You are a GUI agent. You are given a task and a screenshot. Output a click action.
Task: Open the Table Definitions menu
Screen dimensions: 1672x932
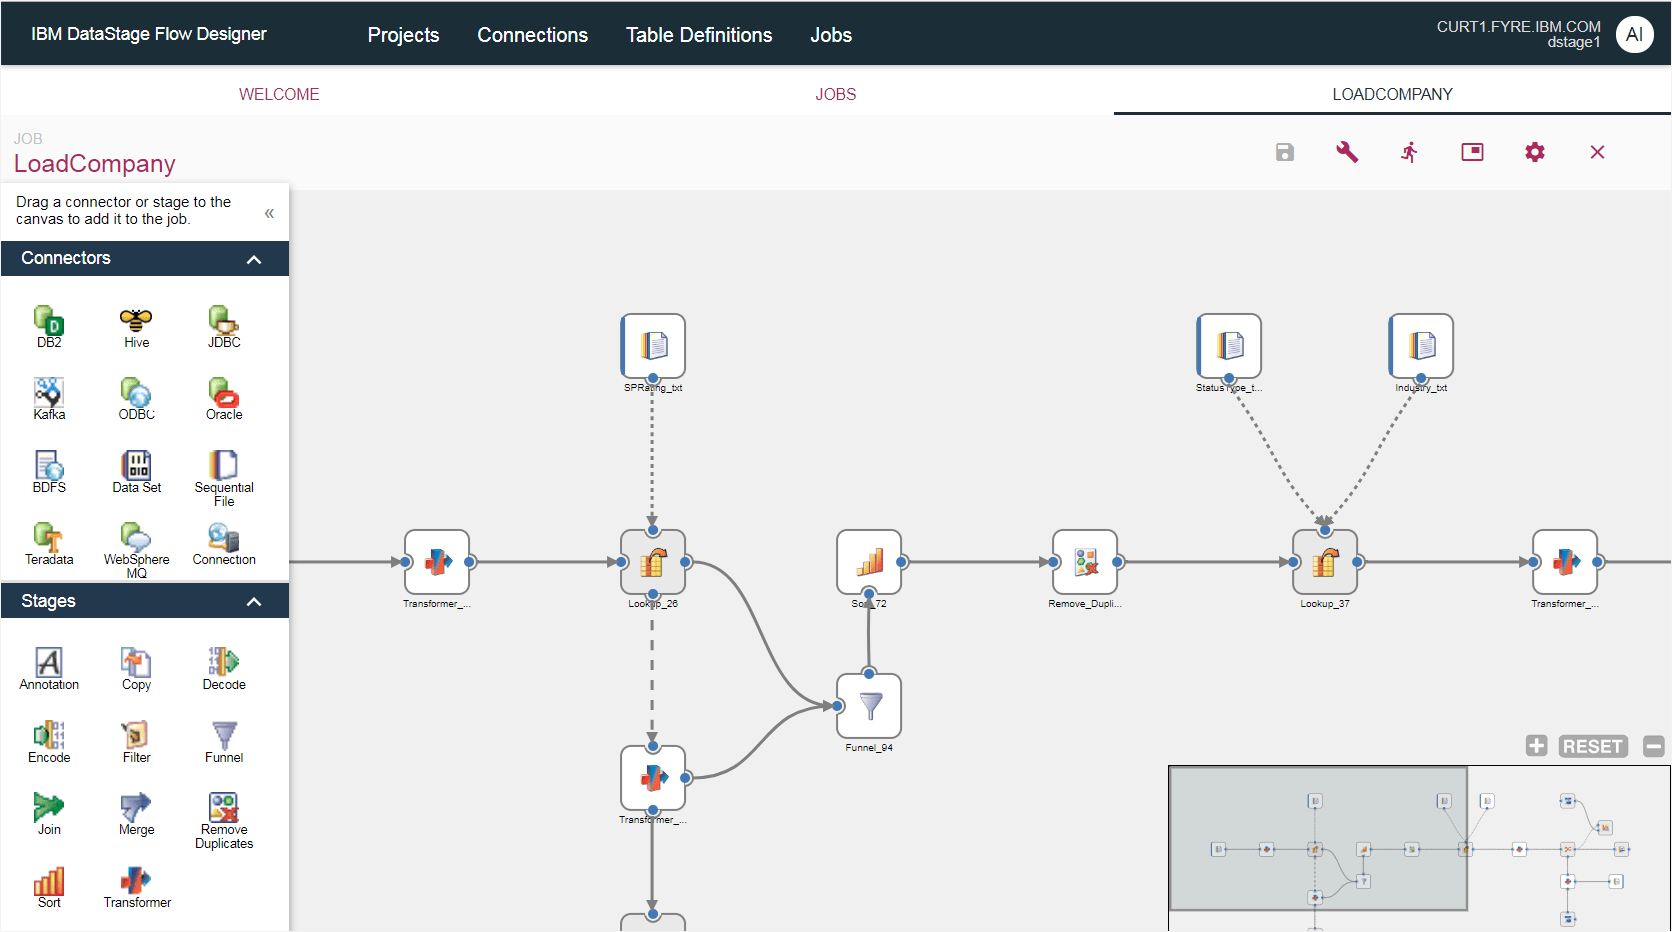pos(698,34)
